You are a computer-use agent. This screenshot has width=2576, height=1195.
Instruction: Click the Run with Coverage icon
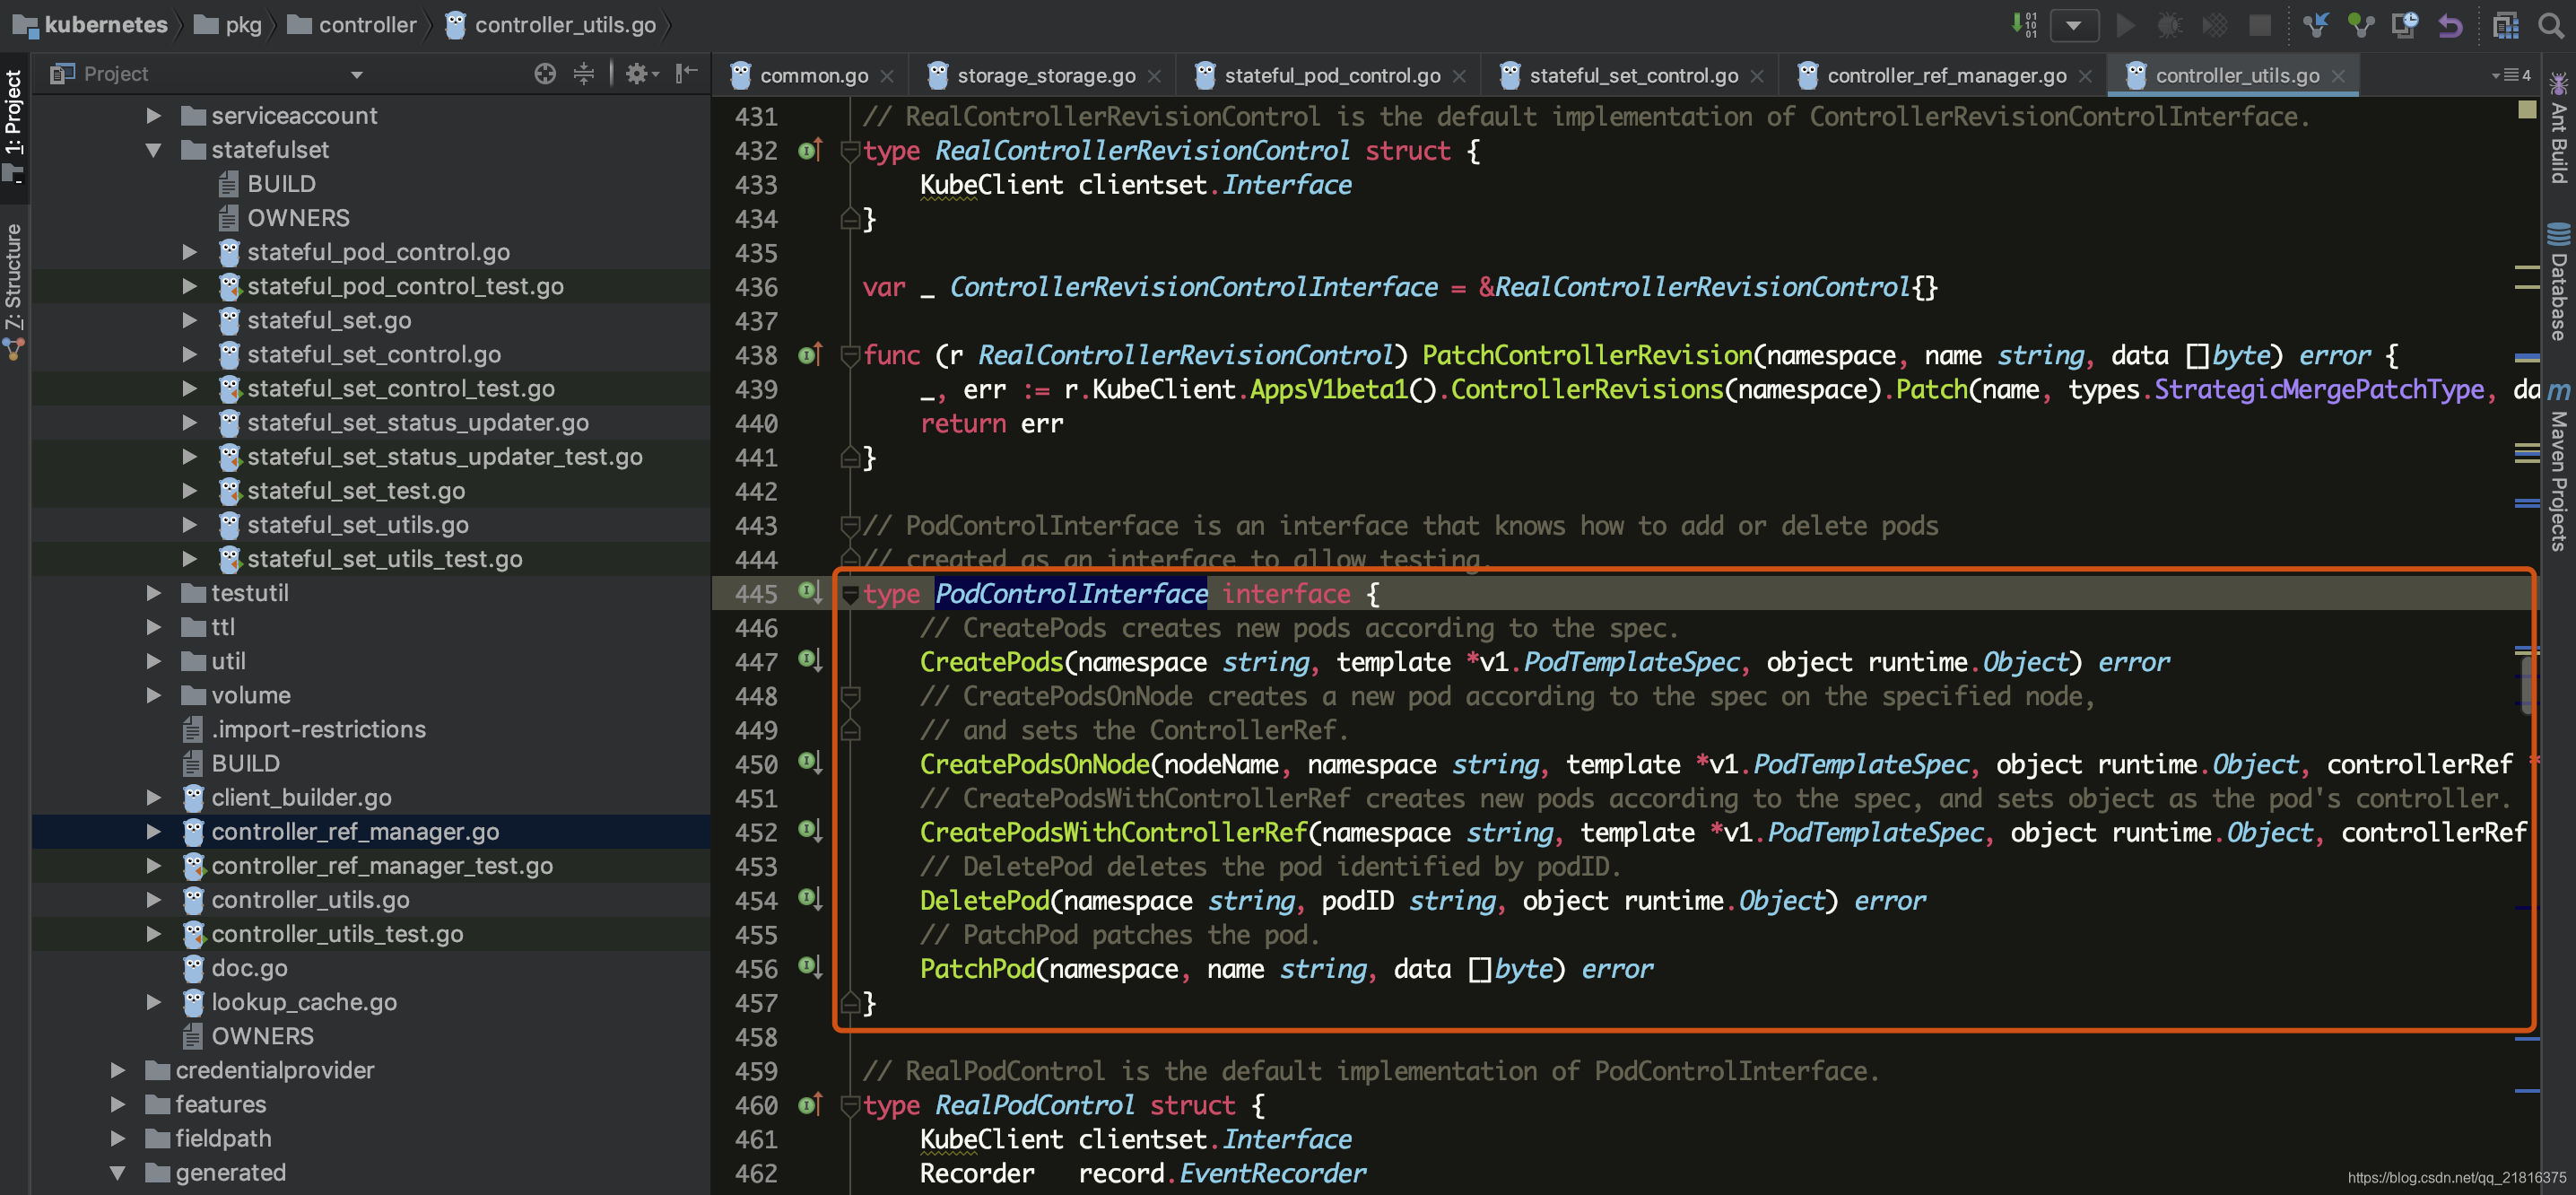point(2215,25)
